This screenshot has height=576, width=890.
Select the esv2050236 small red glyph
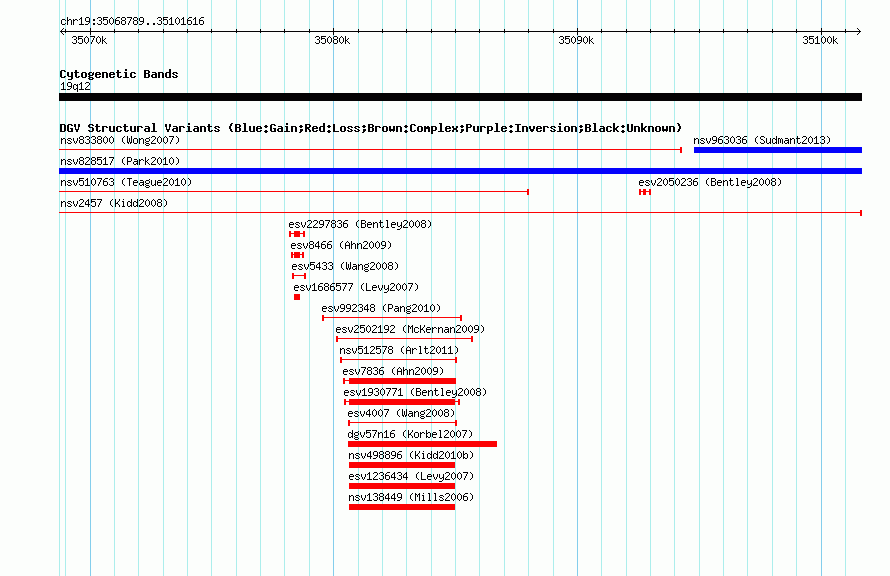pyautogui.click(x=645, y=192)
